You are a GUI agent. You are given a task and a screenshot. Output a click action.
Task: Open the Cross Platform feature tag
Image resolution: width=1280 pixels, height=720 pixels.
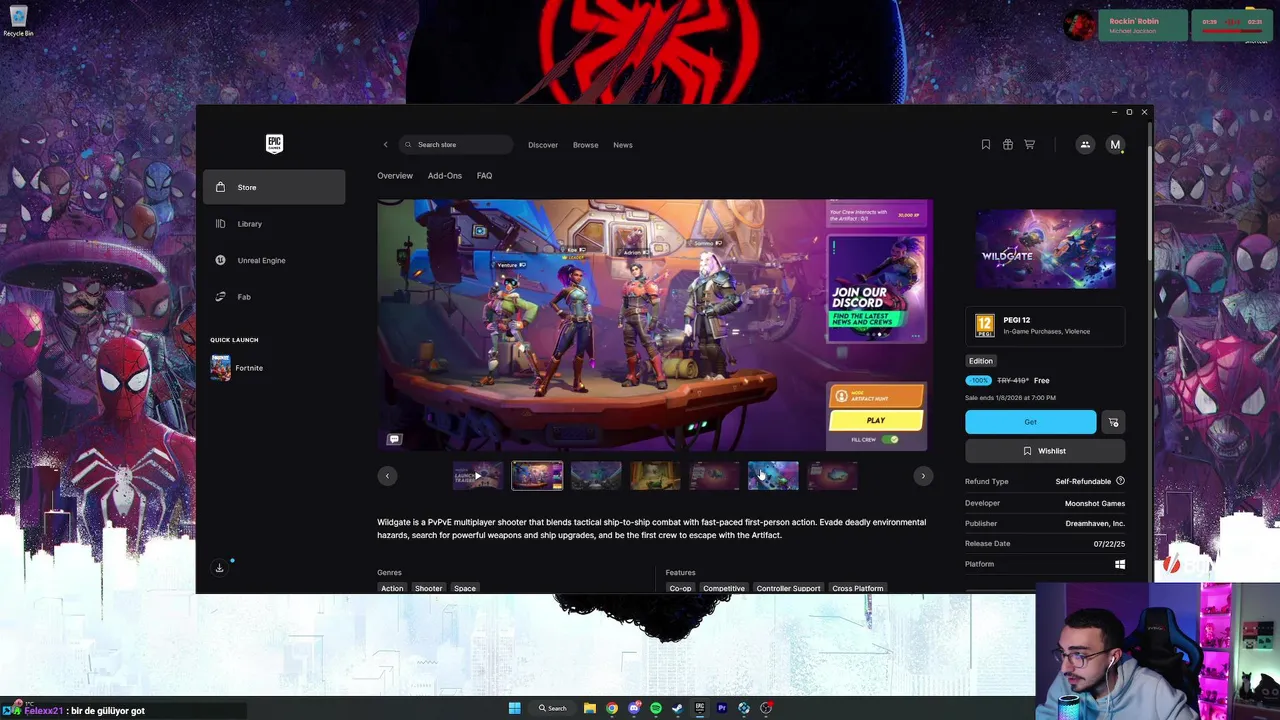click(858, 588)
